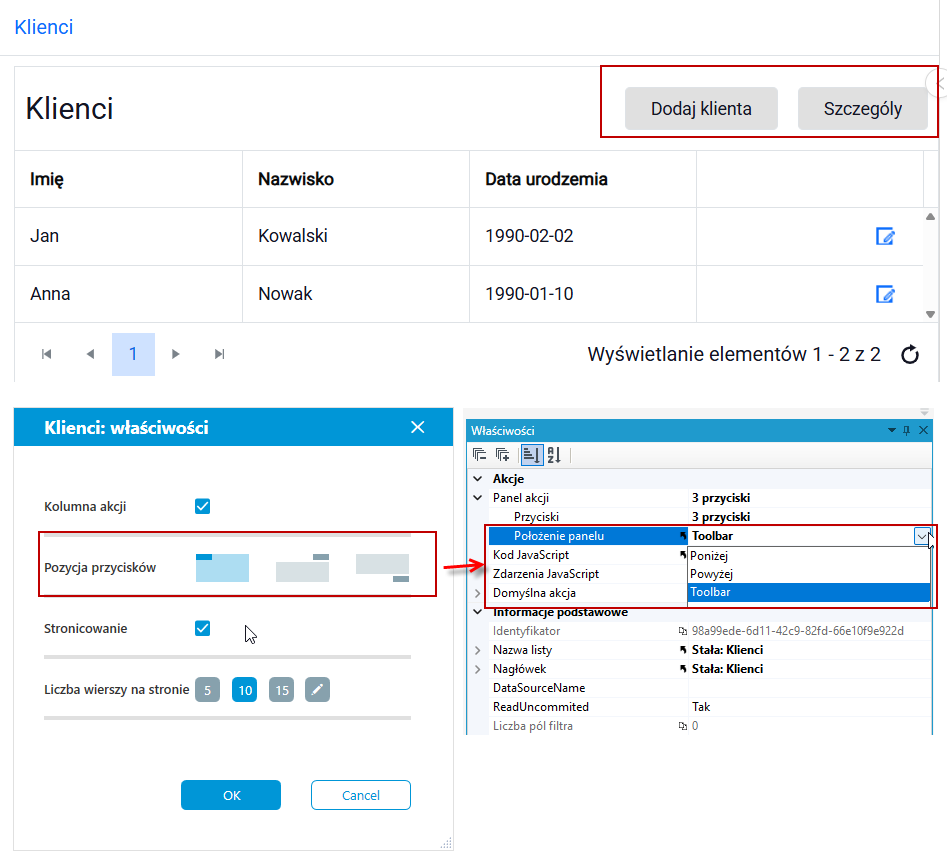
Task: Open the Położenie panelu dropdown arrow
Action: (922, 536)
